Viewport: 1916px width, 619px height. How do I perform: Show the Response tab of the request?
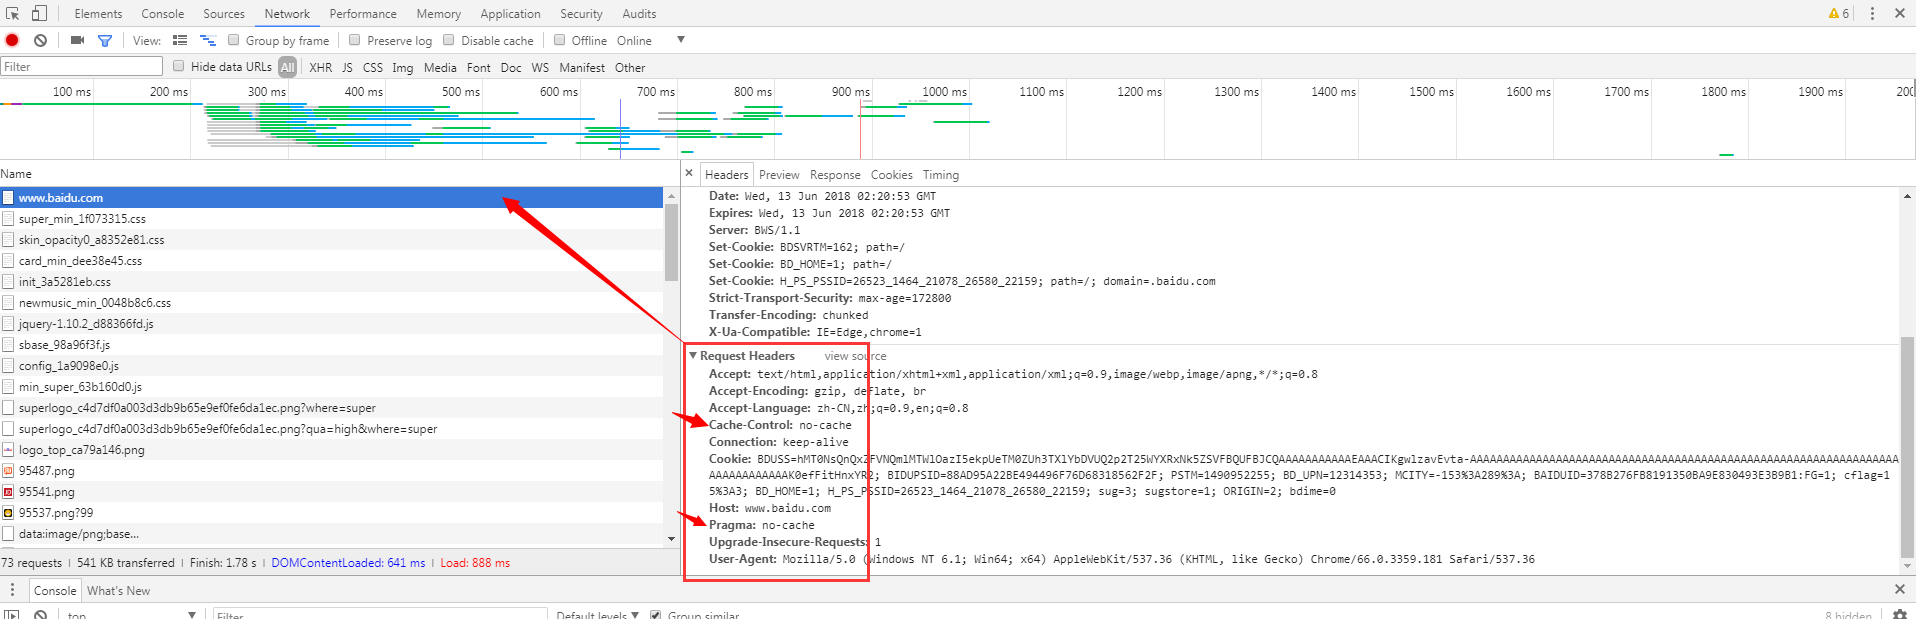click(x=835, y=174)
